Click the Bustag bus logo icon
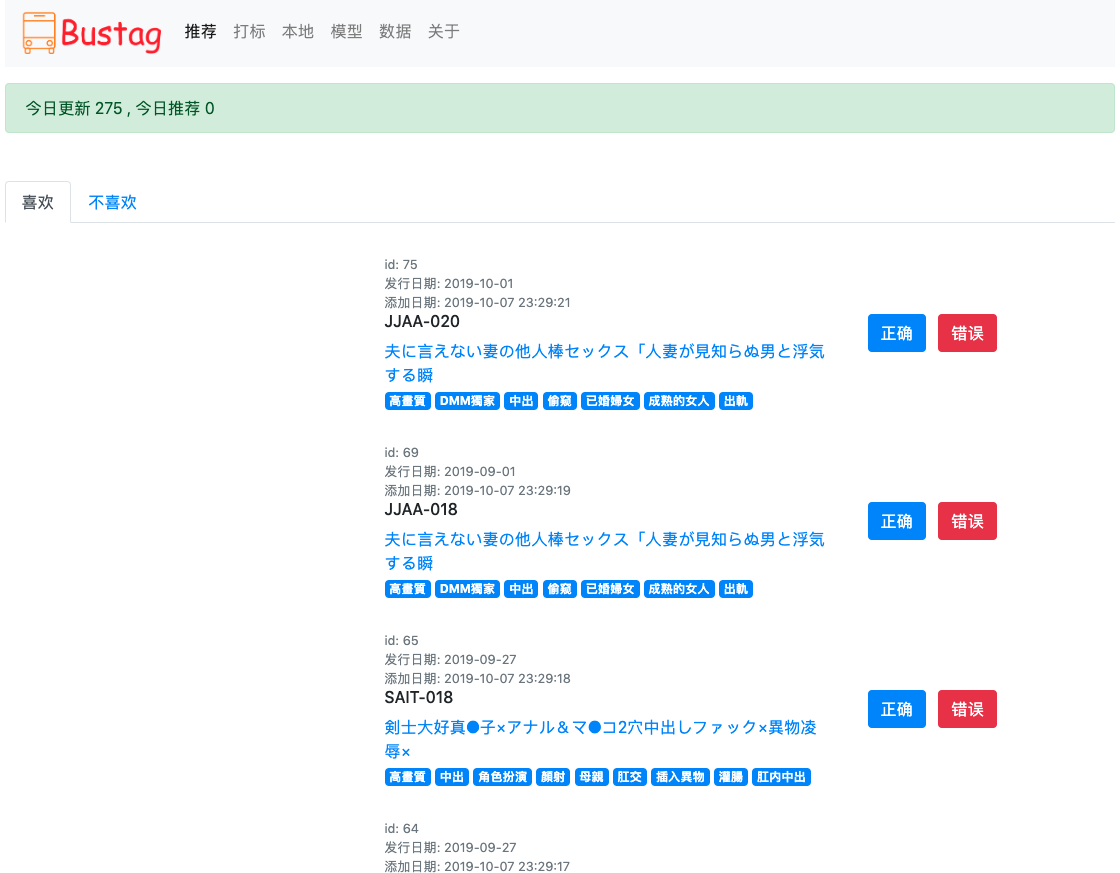Viewport: 1120px width, 873px height. point(39,33)
